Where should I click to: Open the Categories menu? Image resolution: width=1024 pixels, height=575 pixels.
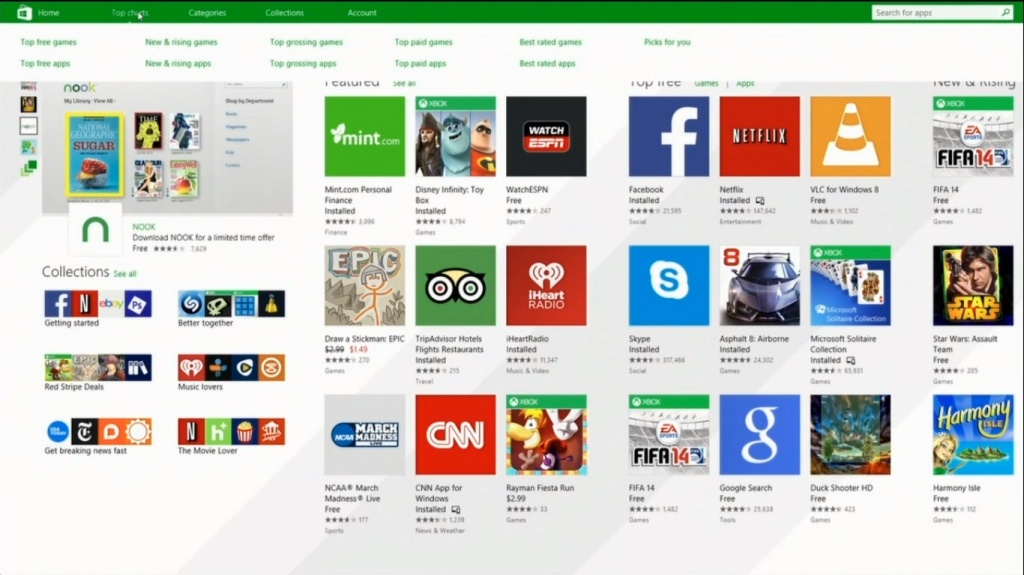(207, 12)
